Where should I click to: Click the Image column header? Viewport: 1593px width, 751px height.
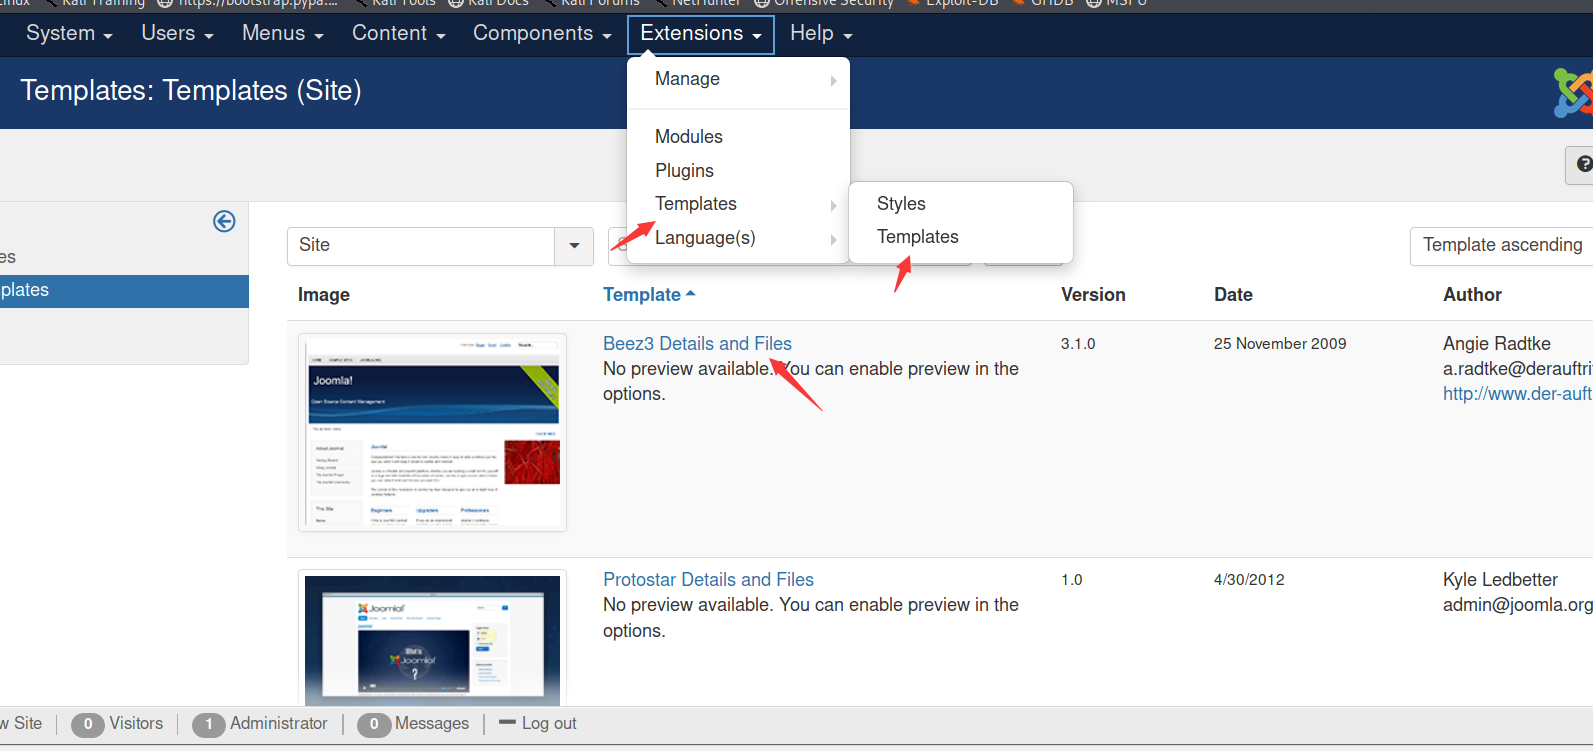[x=324, y=295]
